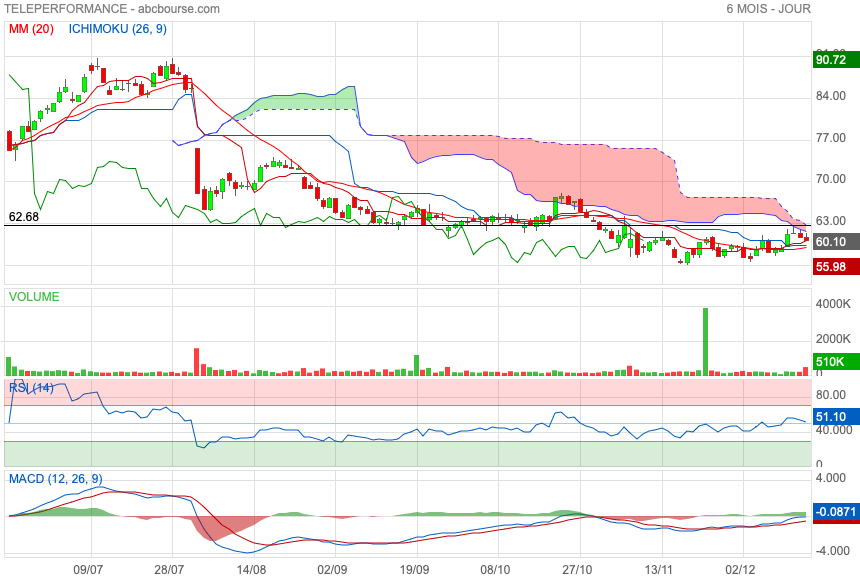This screenshot has width=860, height=580.
Task: Click the 19/09 date label
Action: coord(414,570)
